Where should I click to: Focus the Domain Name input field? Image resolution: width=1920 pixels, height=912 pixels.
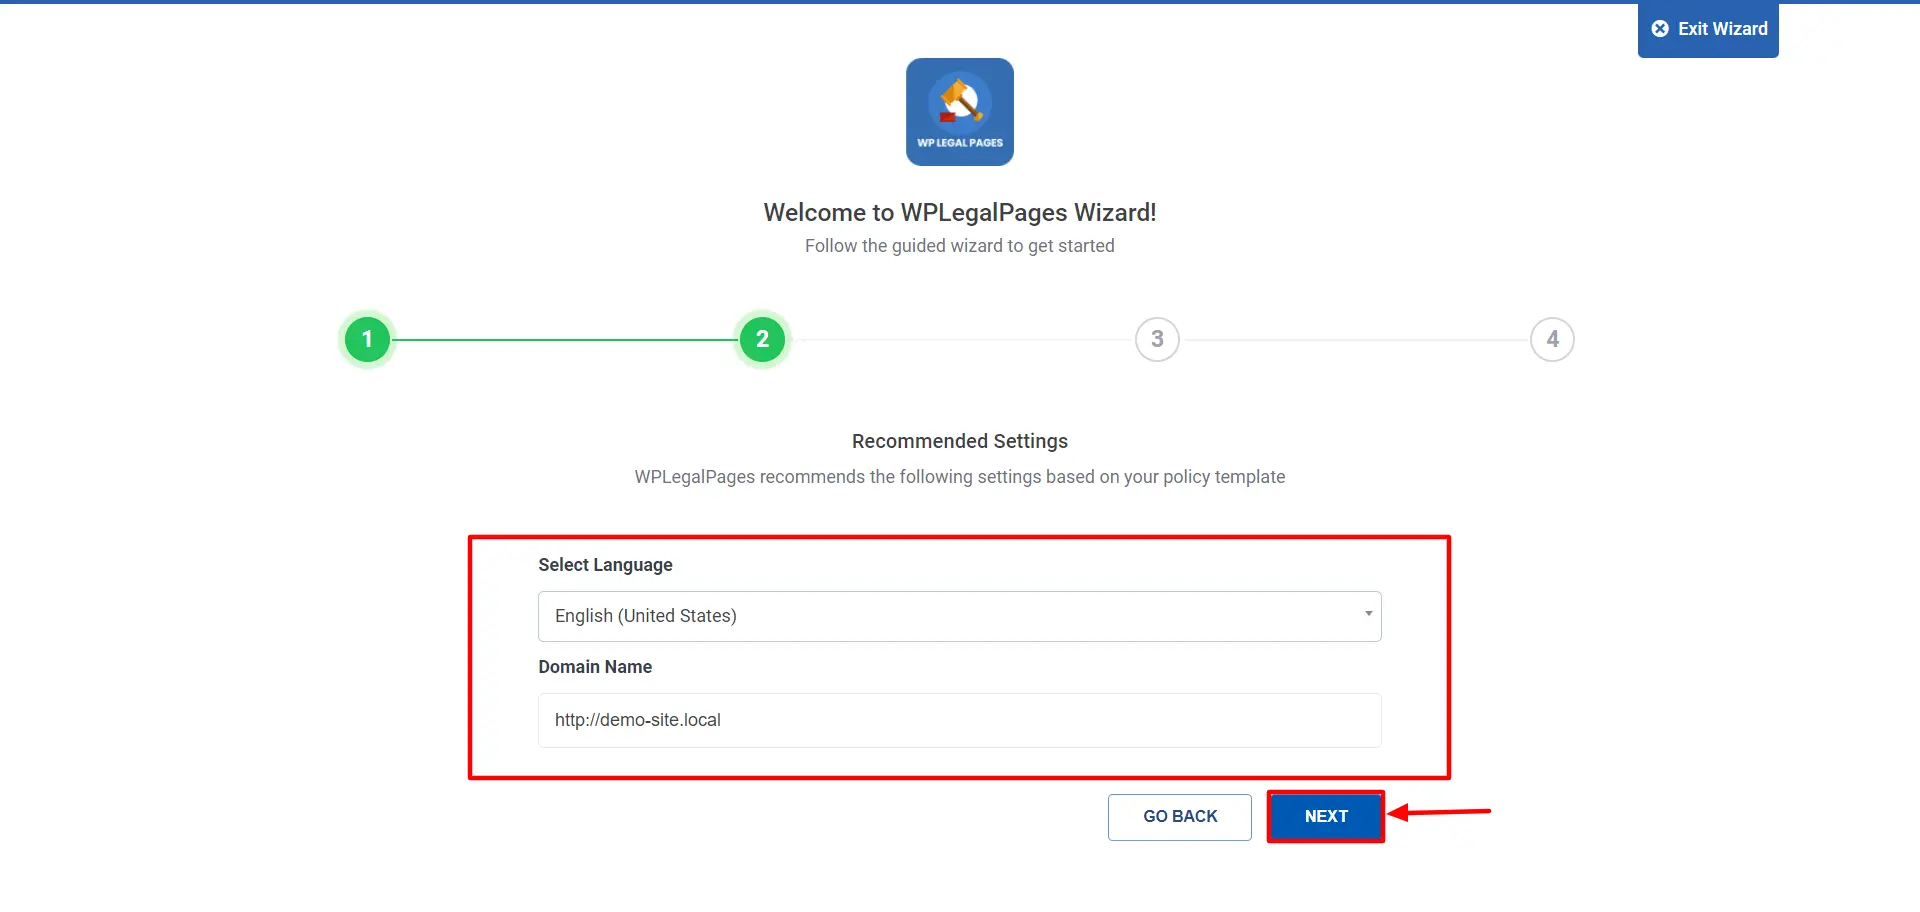coord(959,720)
